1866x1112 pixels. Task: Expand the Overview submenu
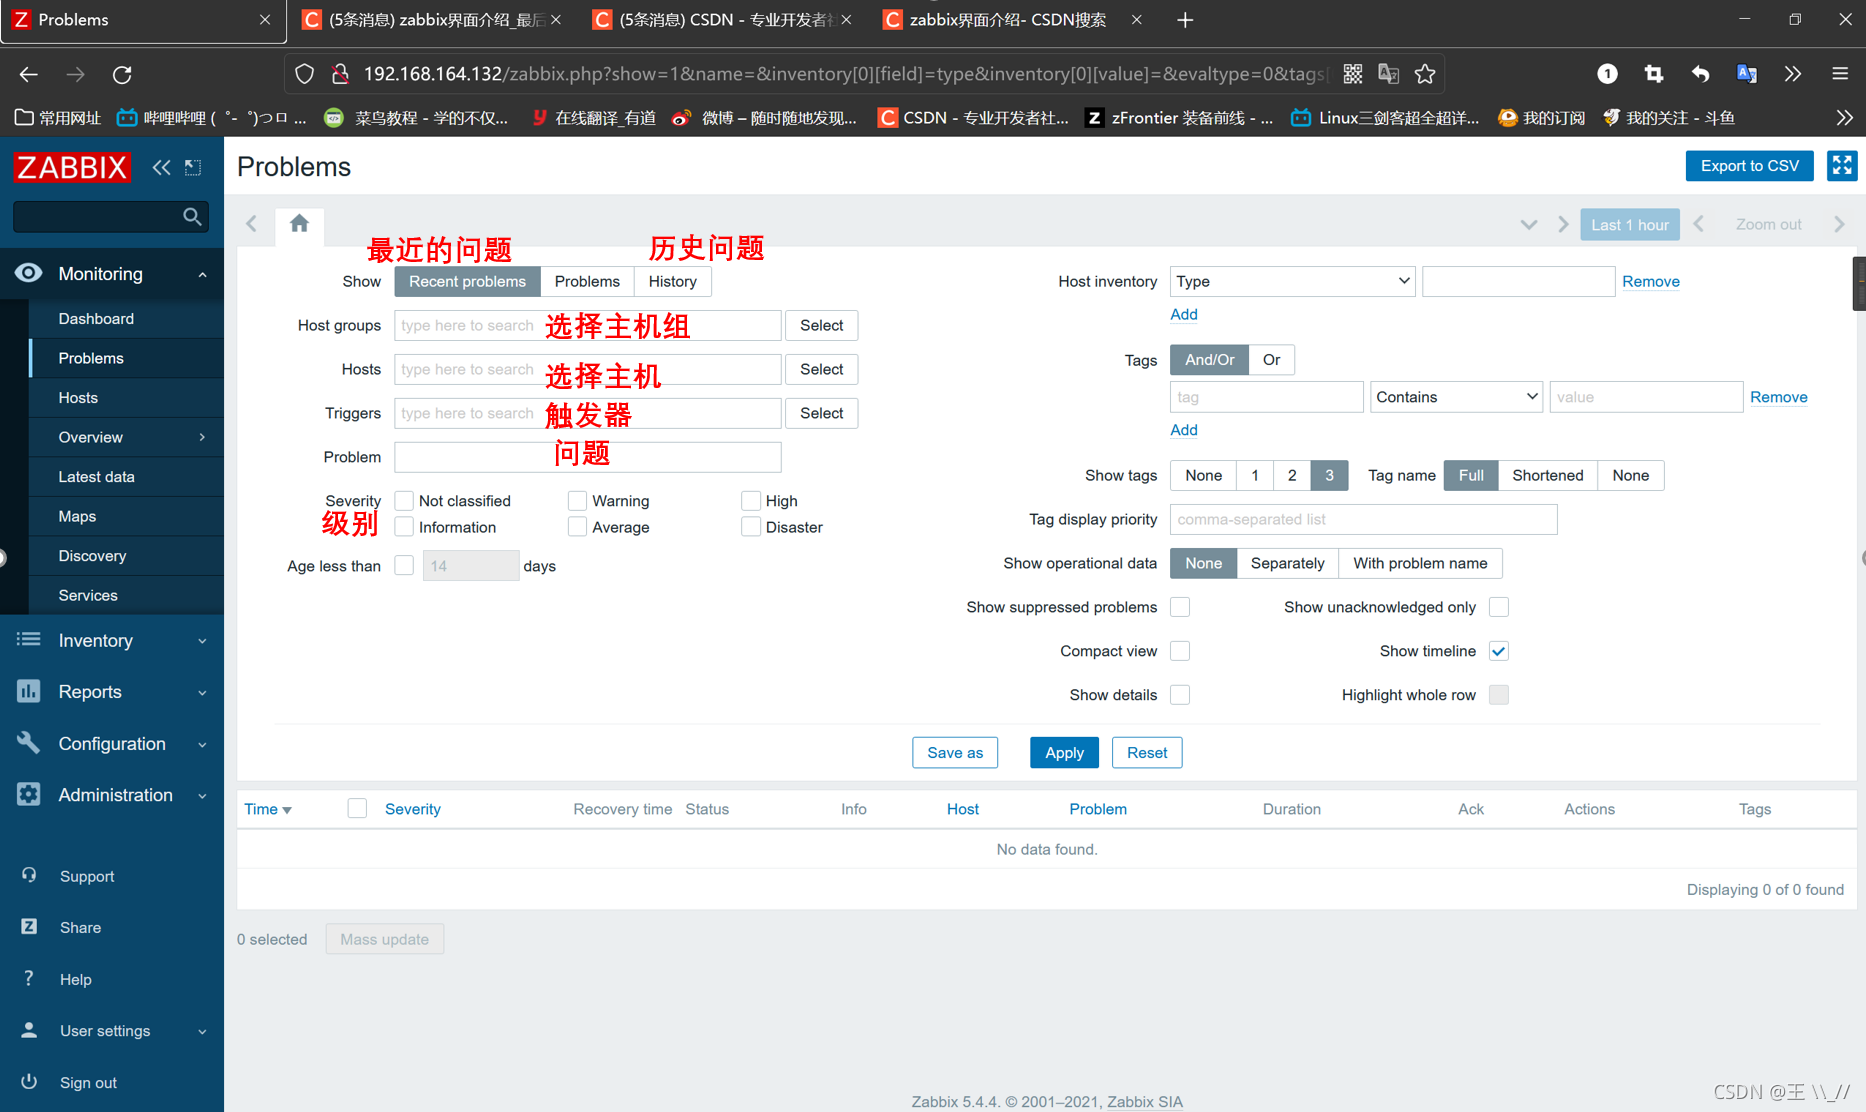(x=202, y=437)
